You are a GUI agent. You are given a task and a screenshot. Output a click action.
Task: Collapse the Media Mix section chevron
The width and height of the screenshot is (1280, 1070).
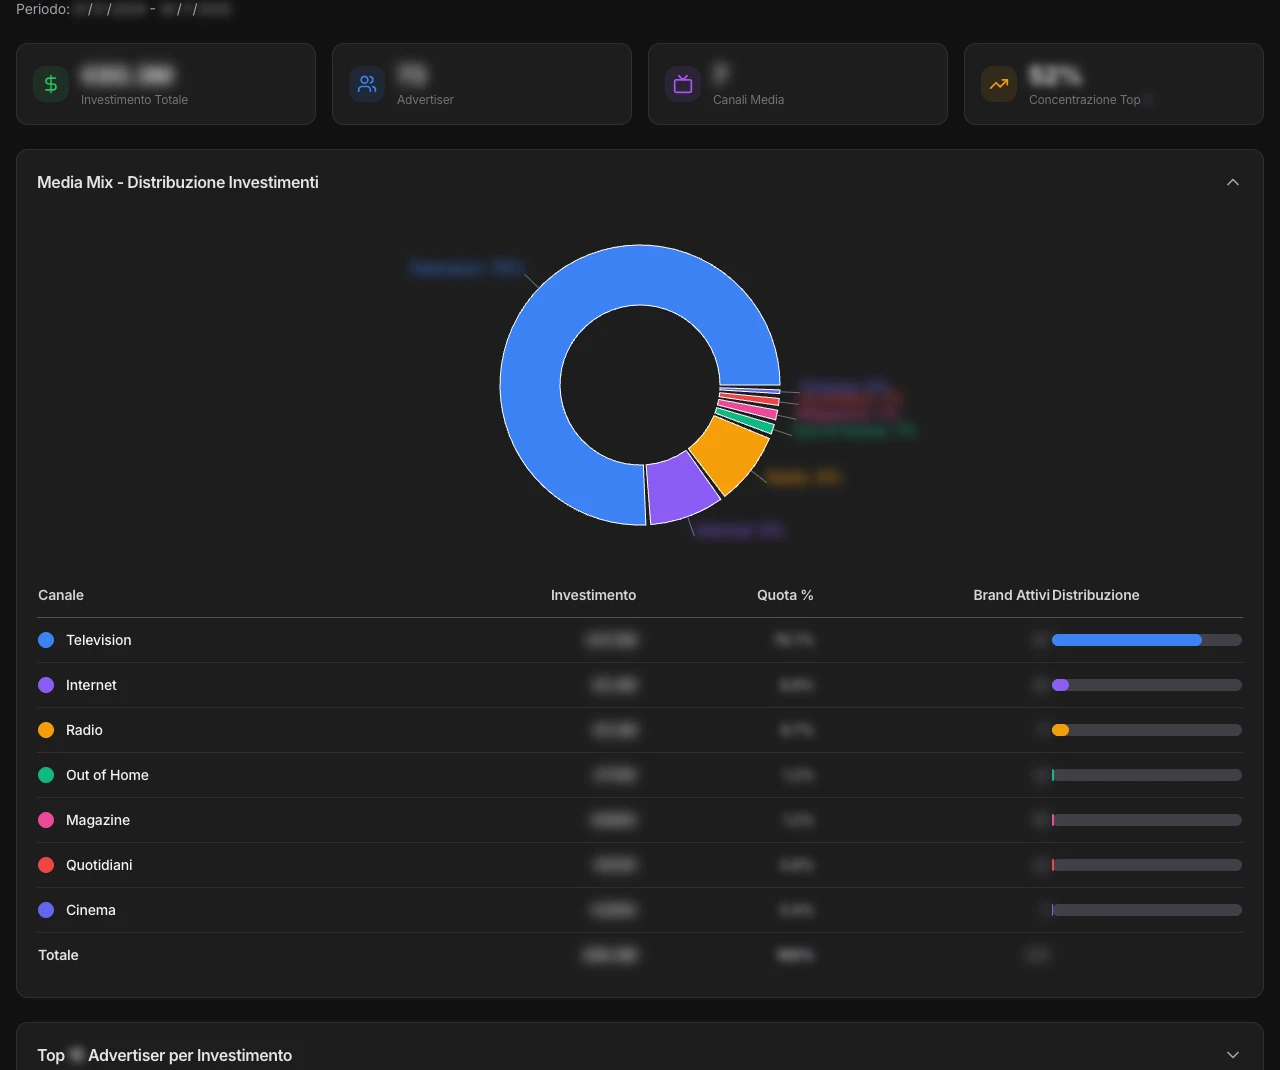tap(1233, 182)
